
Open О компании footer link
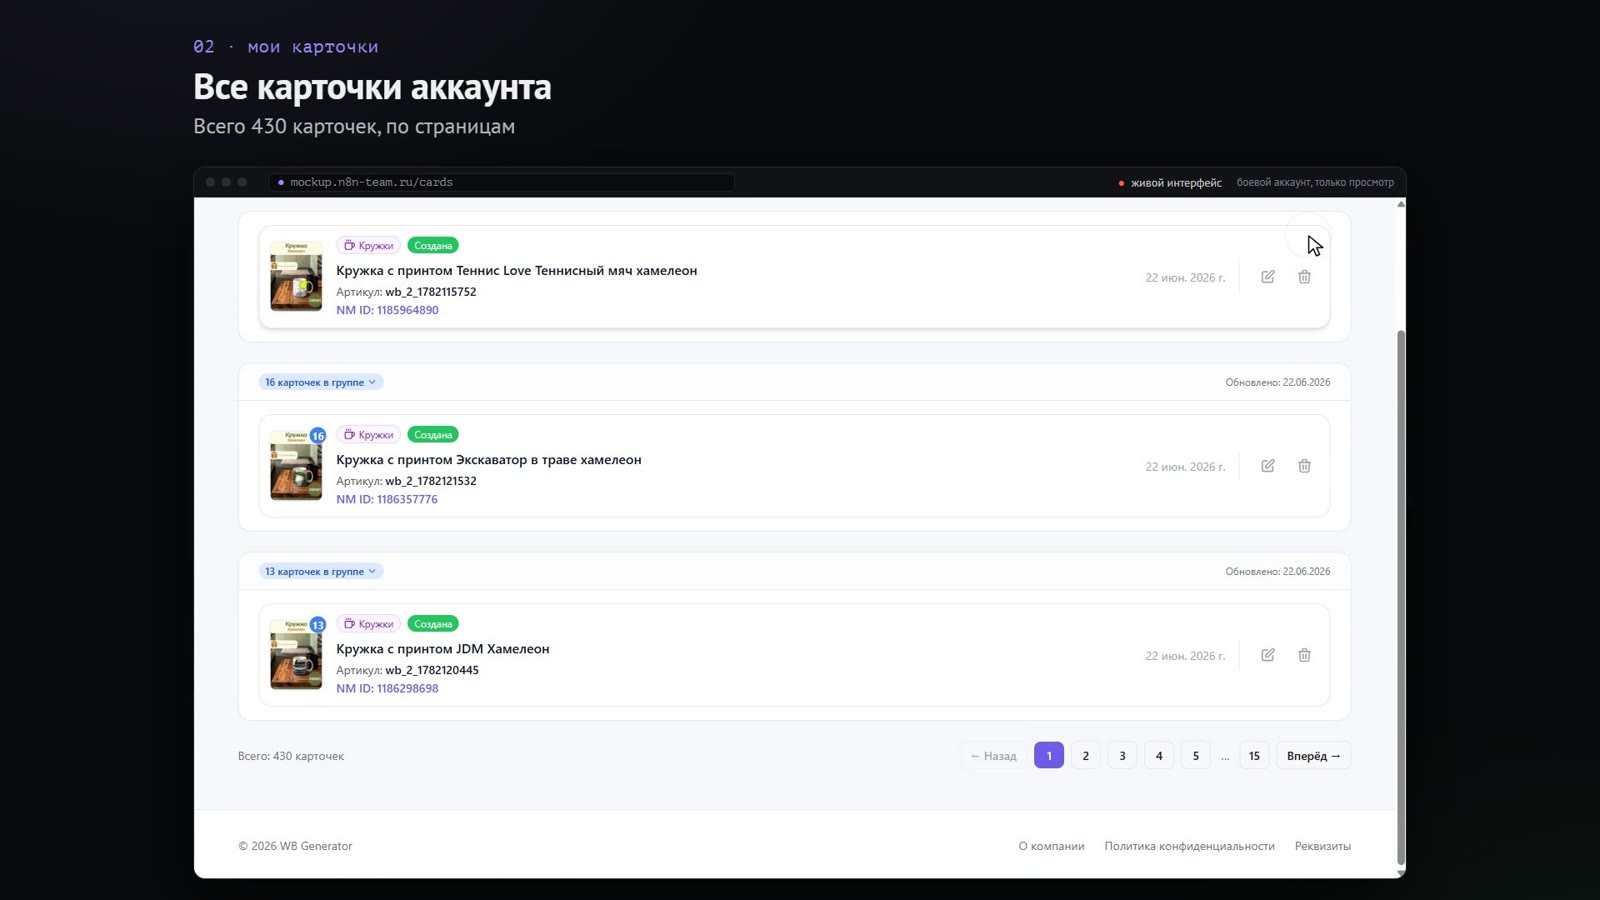(x=1051, y=846)
